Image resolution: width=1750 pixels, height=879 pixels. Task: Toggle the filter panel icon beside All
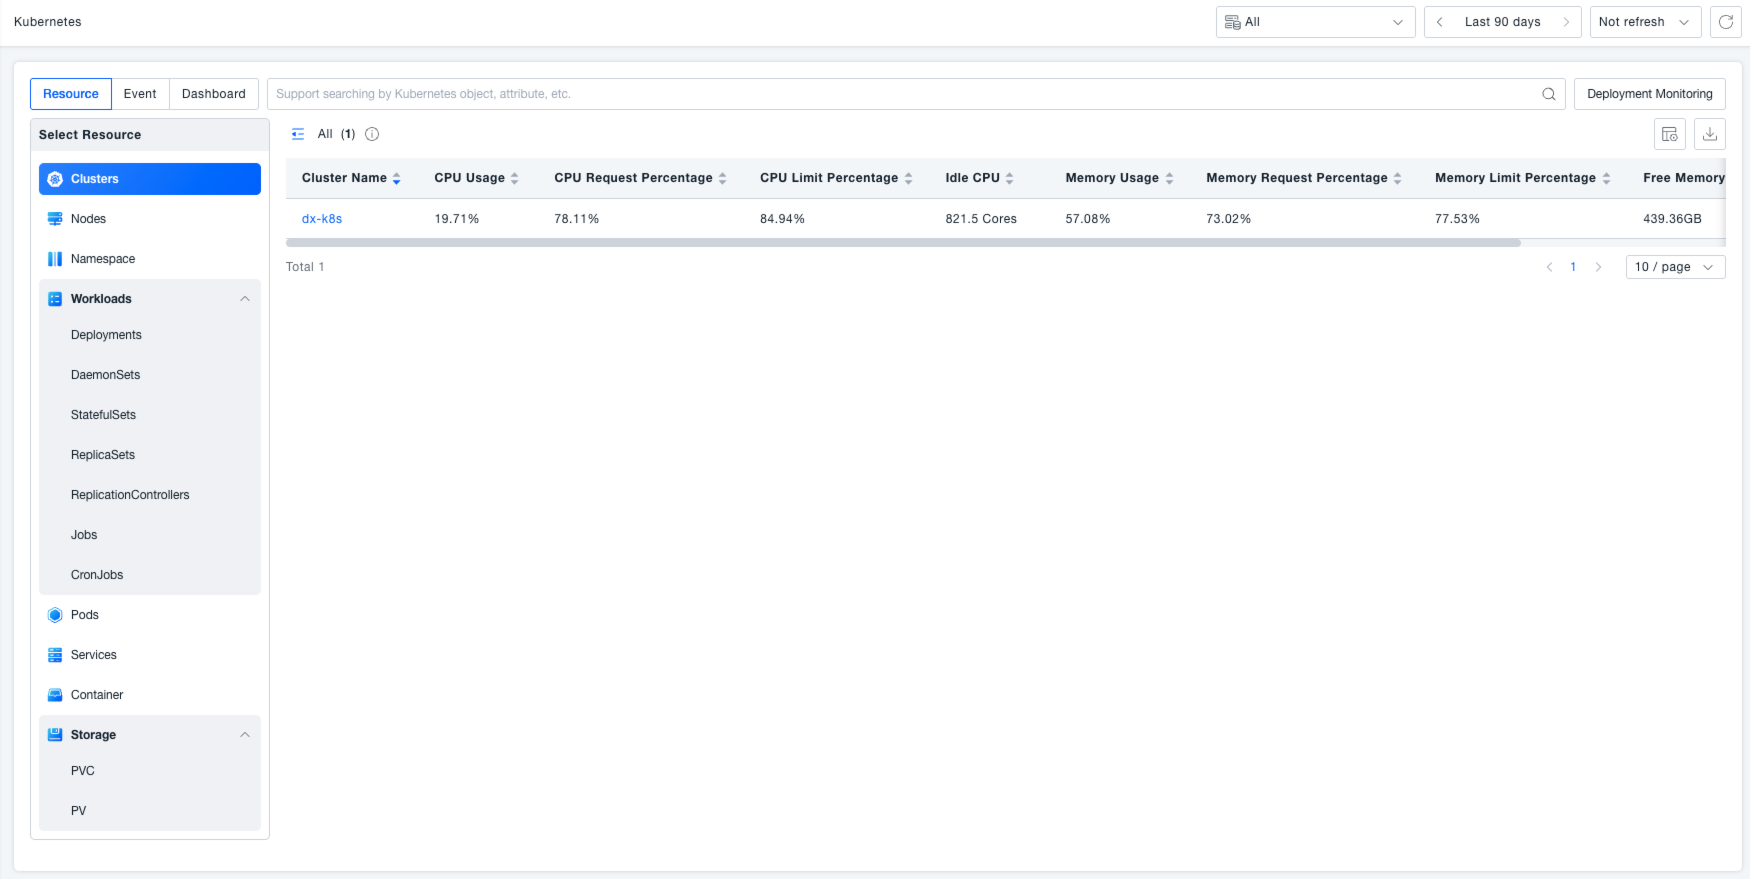(298, 134)
